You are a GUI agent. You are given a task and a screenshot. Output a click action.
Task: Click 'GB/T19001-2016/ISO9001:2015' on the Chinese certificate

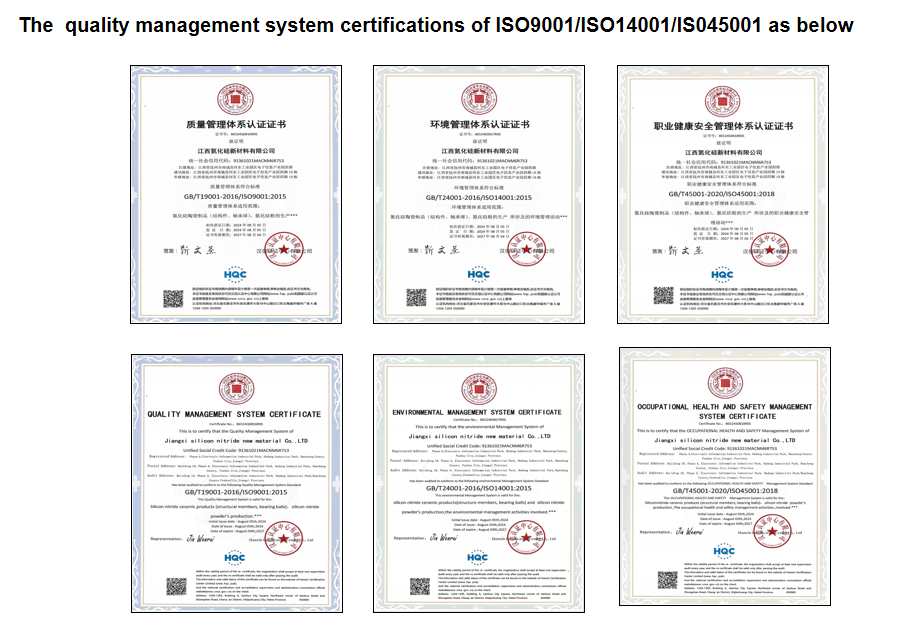[235, 197]
